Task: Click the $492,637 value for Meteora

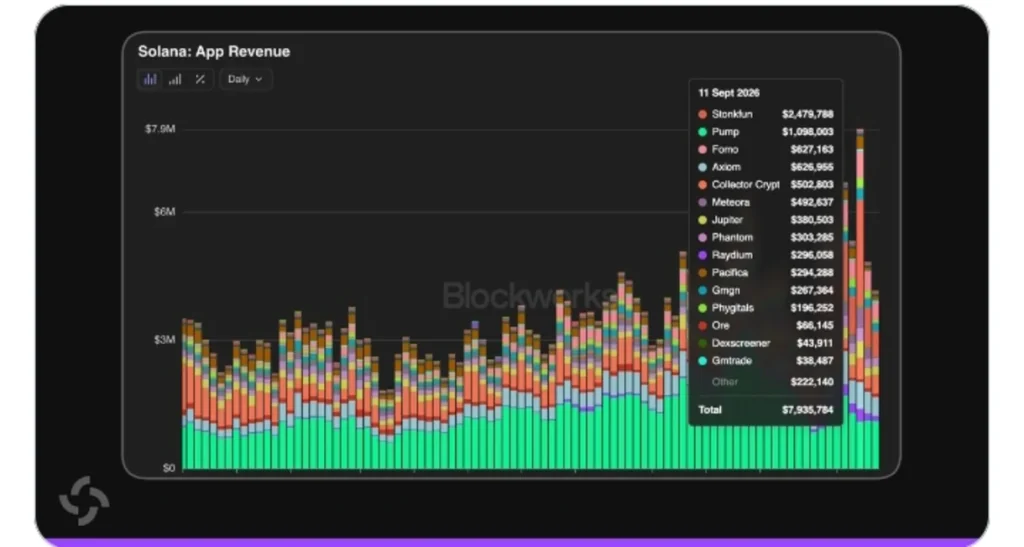Action: coord(812,202)
